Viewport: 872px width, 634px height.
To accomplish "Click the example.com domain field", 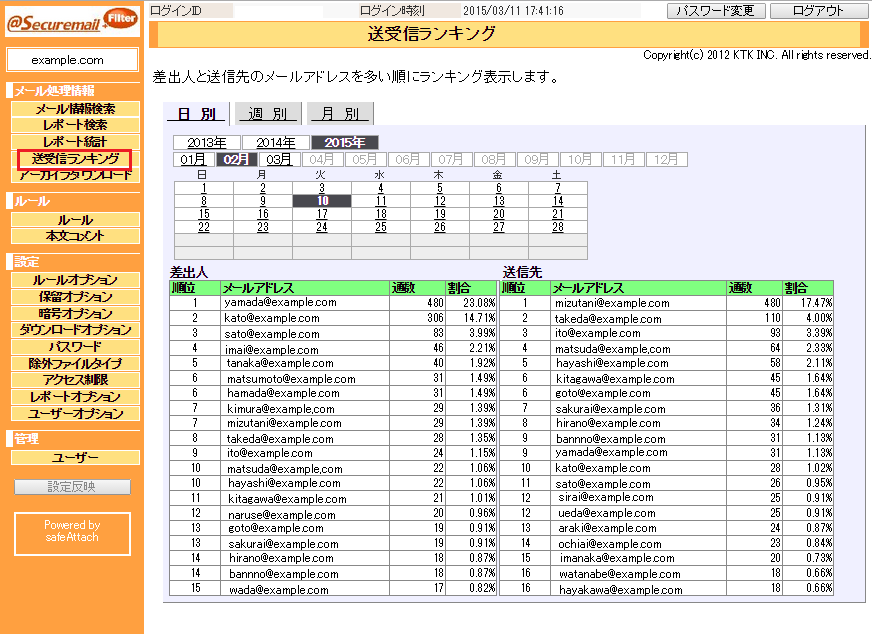I will click(x=72, y=60).
